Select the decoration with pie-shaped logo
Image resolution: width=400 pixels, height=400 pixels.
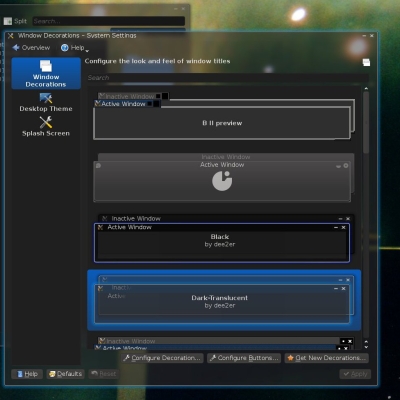pos(222,178)
